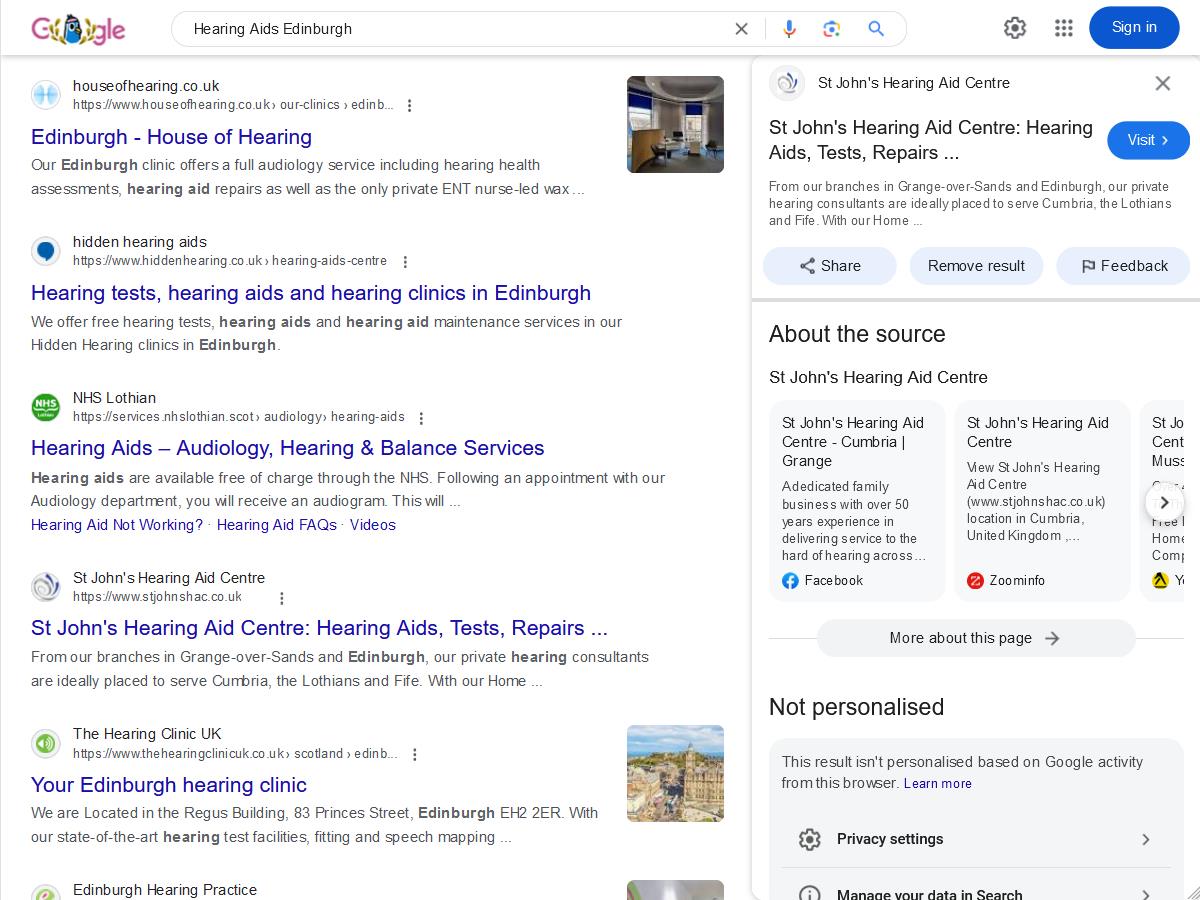1200x900 pixels.
Task: Click the Learn more link about personalisation
Action: (938, 784)
